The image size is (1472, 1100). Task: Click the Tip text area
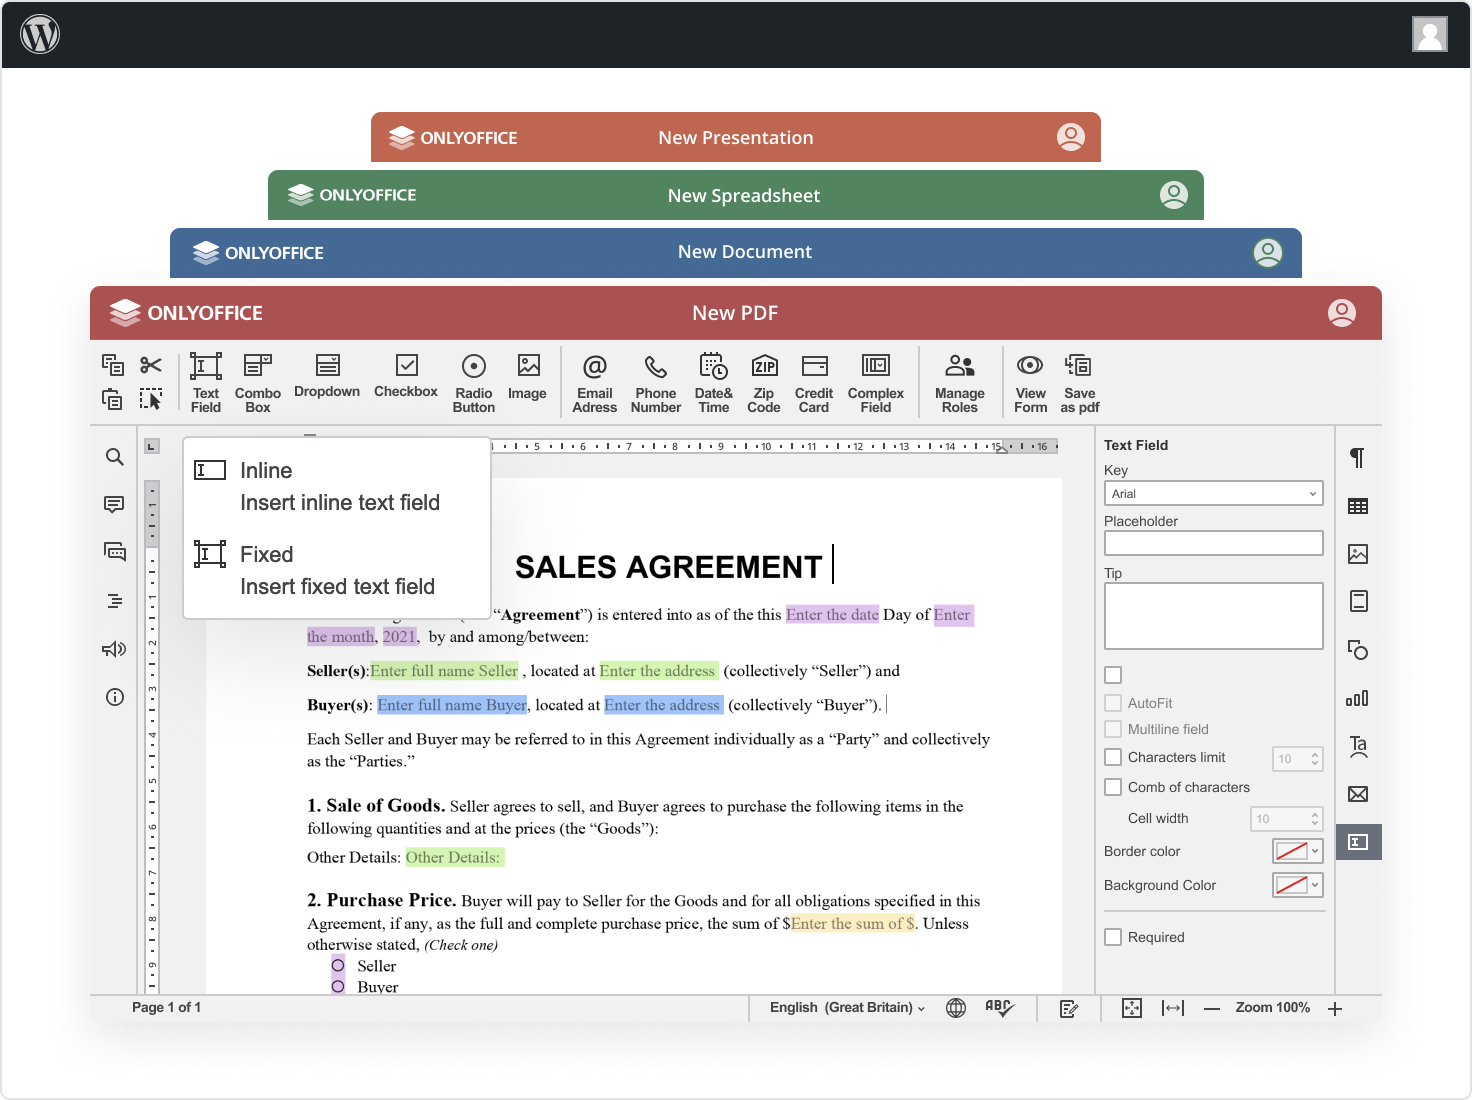pos(1214,616)
